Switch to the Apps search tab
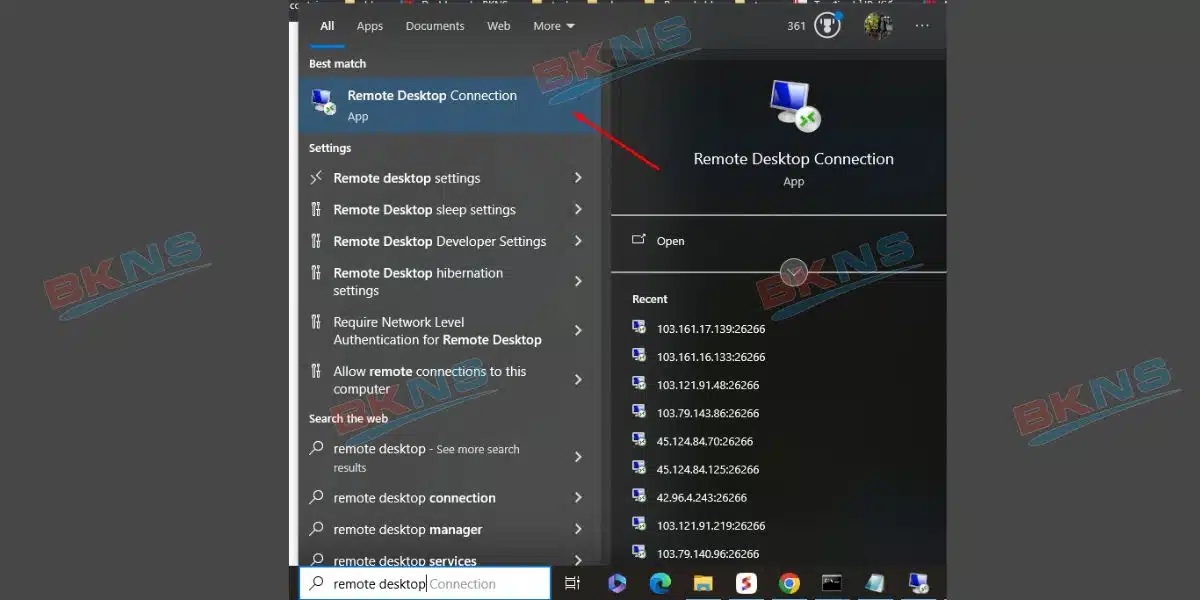 [369, 26]
